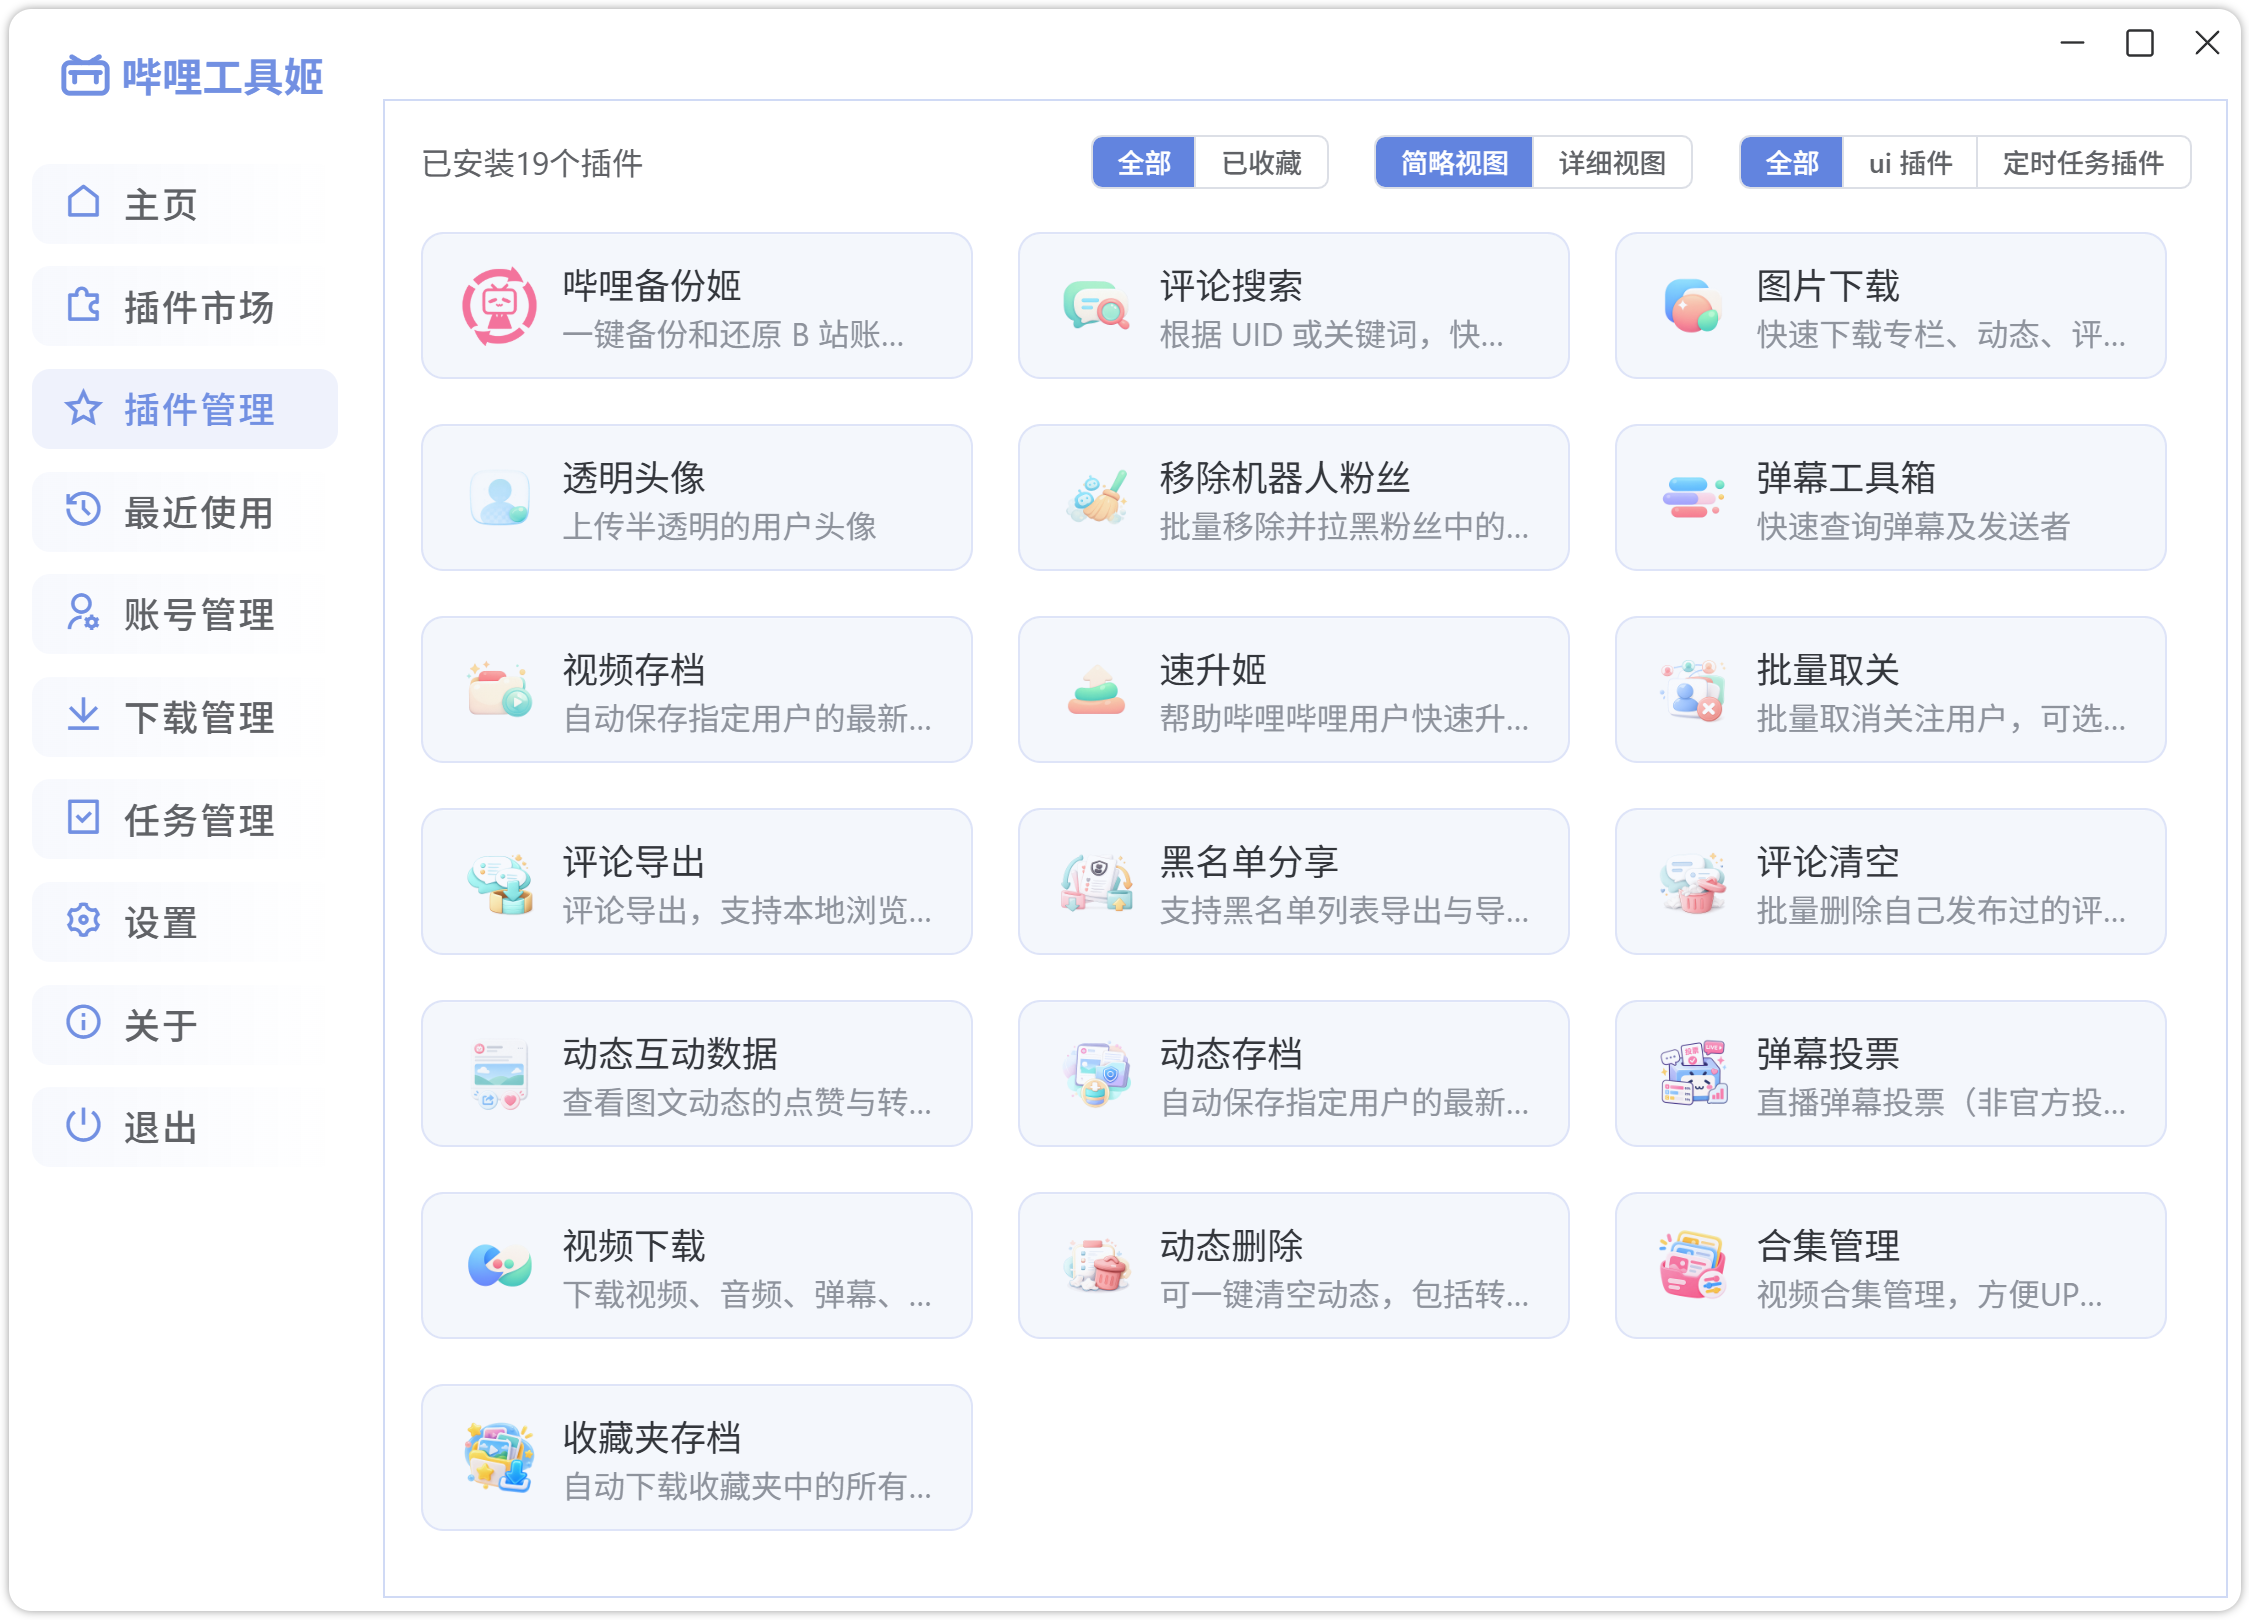Click the 评论搜索 plugin icon
Viewport: 2249px width, 1620px height.
[x=1096, y=306]
